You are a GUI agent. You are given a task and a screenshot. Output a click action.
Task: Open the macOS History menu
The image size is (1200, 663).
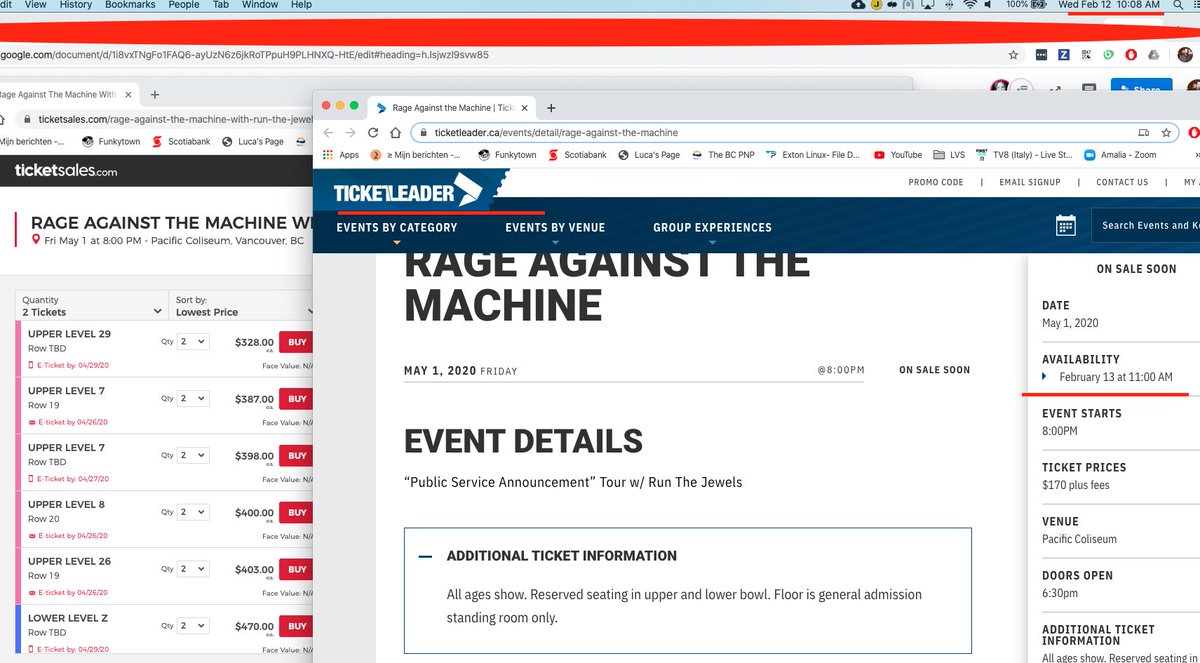tap(75, 5)
